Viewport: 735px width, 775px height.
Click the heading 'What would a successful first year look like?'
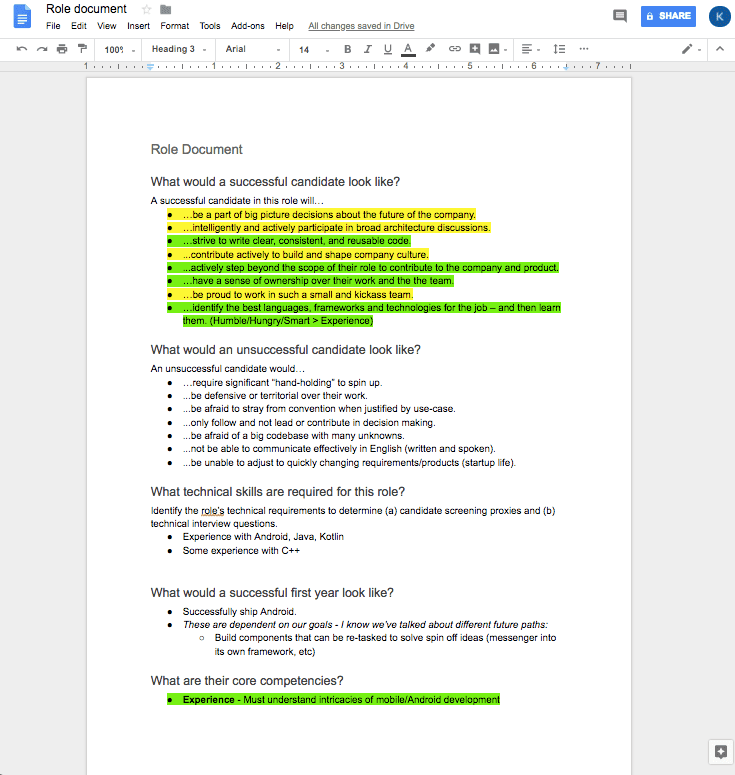click(x=272, y=593)
